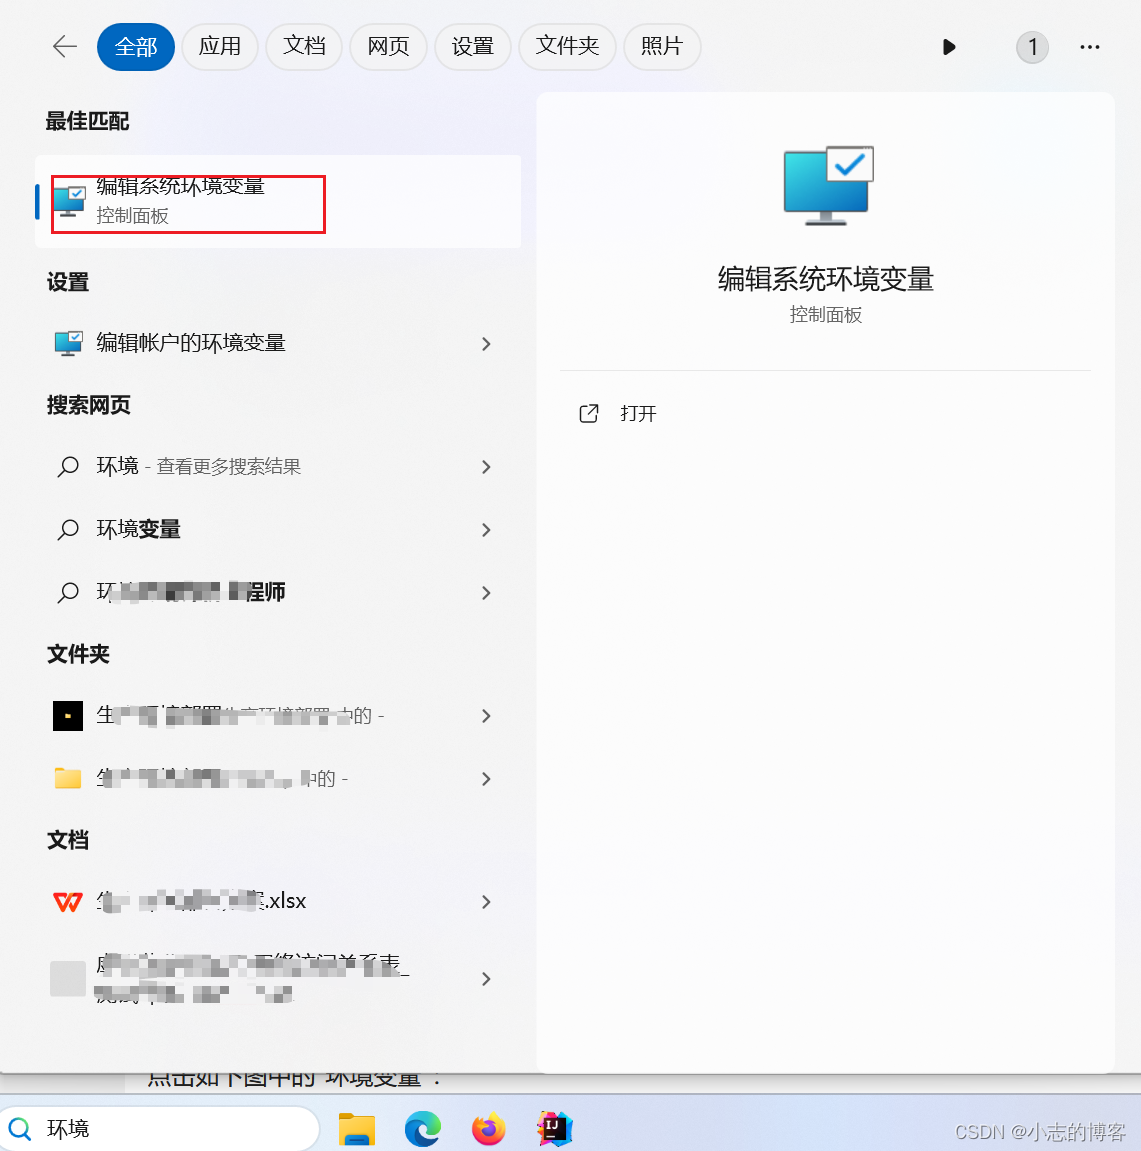The image size is (1141, 1151).
Task: Expand the 环境 - 查看更多搜索结果 arrow
Action: tap(486, 467)
